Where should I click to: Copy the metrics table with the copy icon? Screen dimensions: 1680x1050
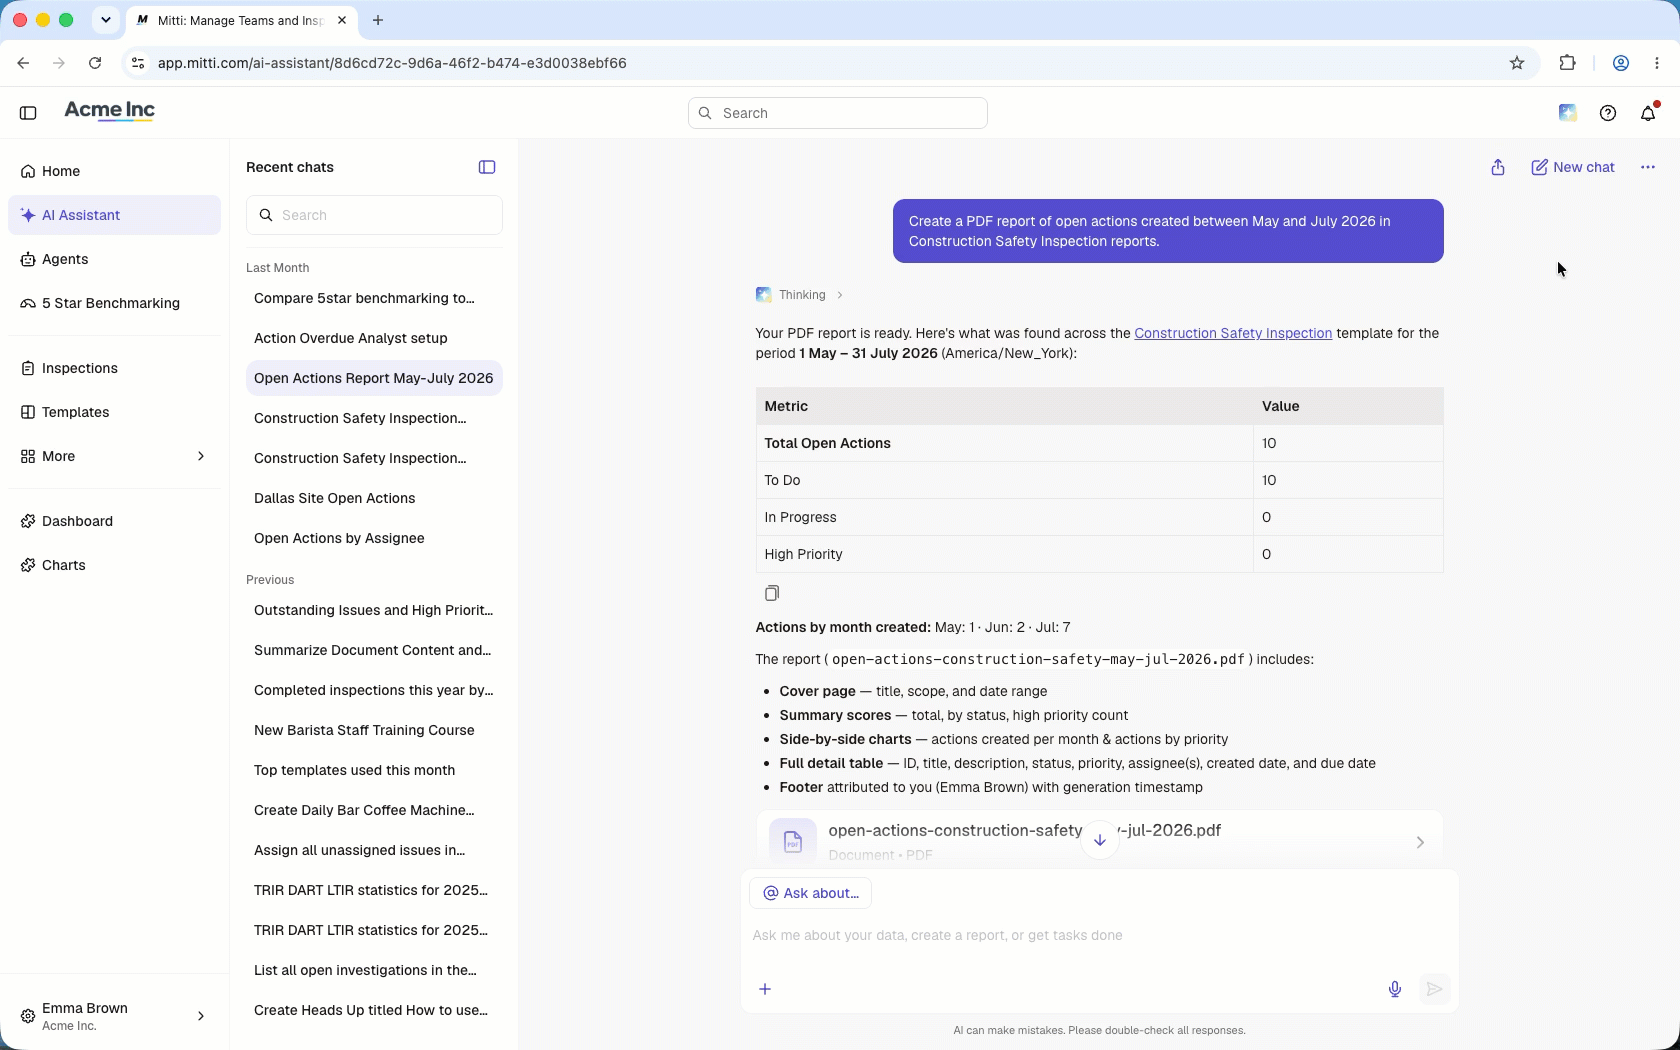[772, 593]
